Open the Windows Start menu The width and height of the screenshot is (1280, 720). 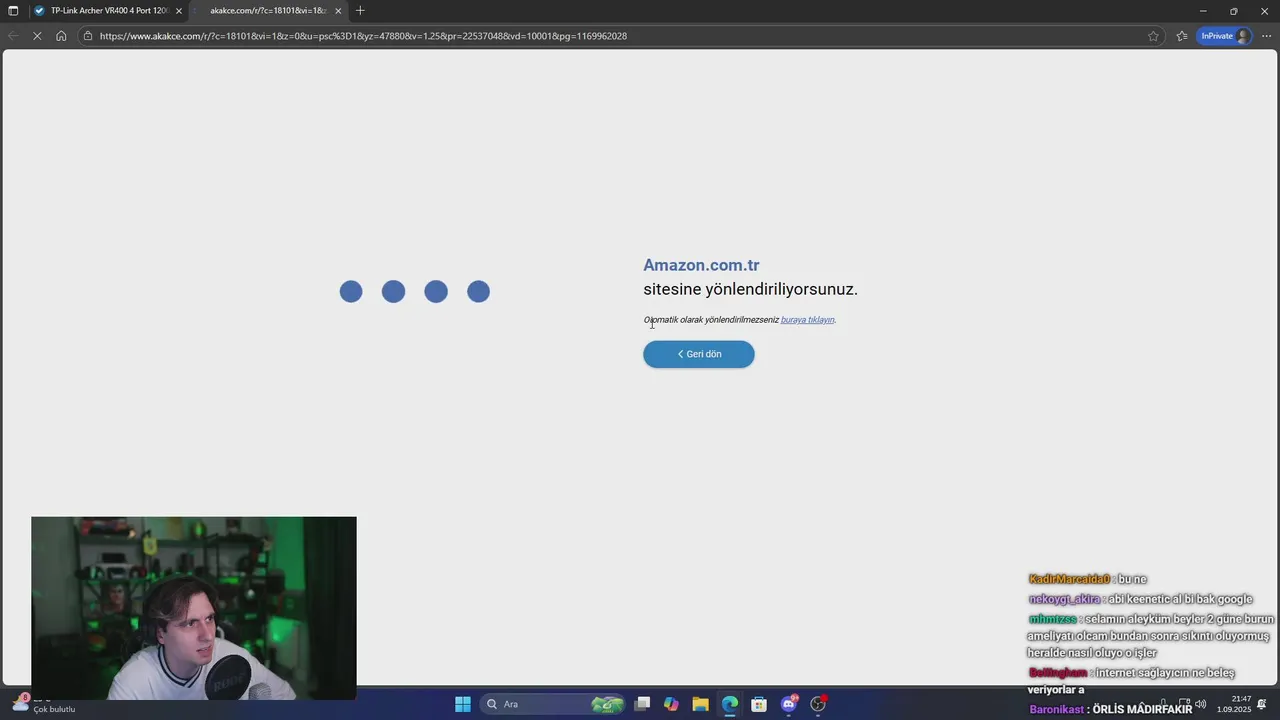click(463, 704)
